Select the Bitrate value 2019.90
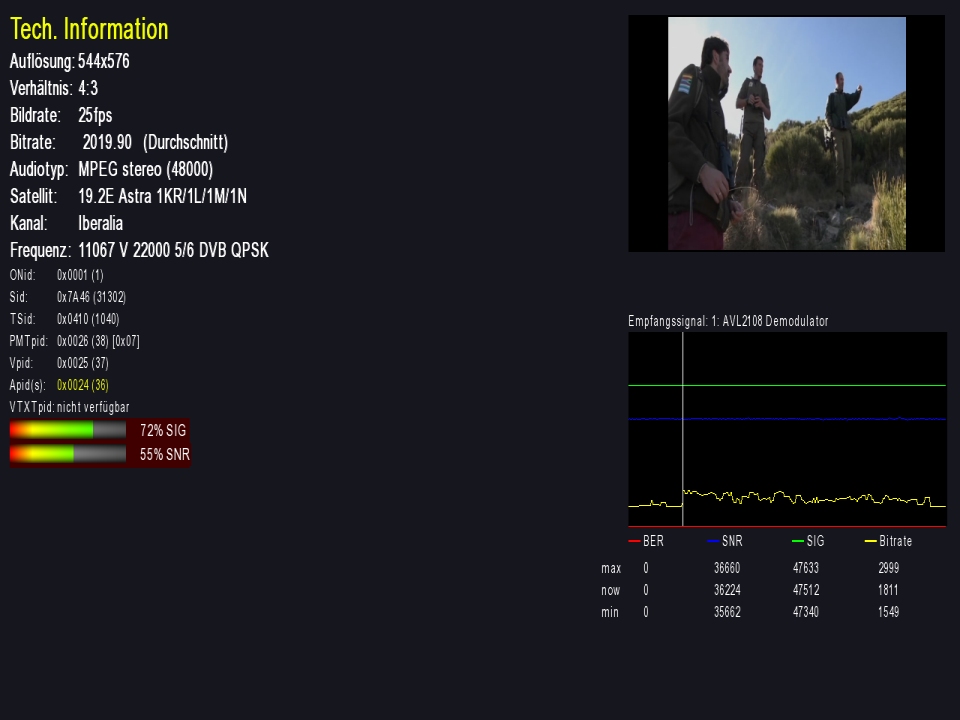960x720 pixels. (x=107, y=142)
